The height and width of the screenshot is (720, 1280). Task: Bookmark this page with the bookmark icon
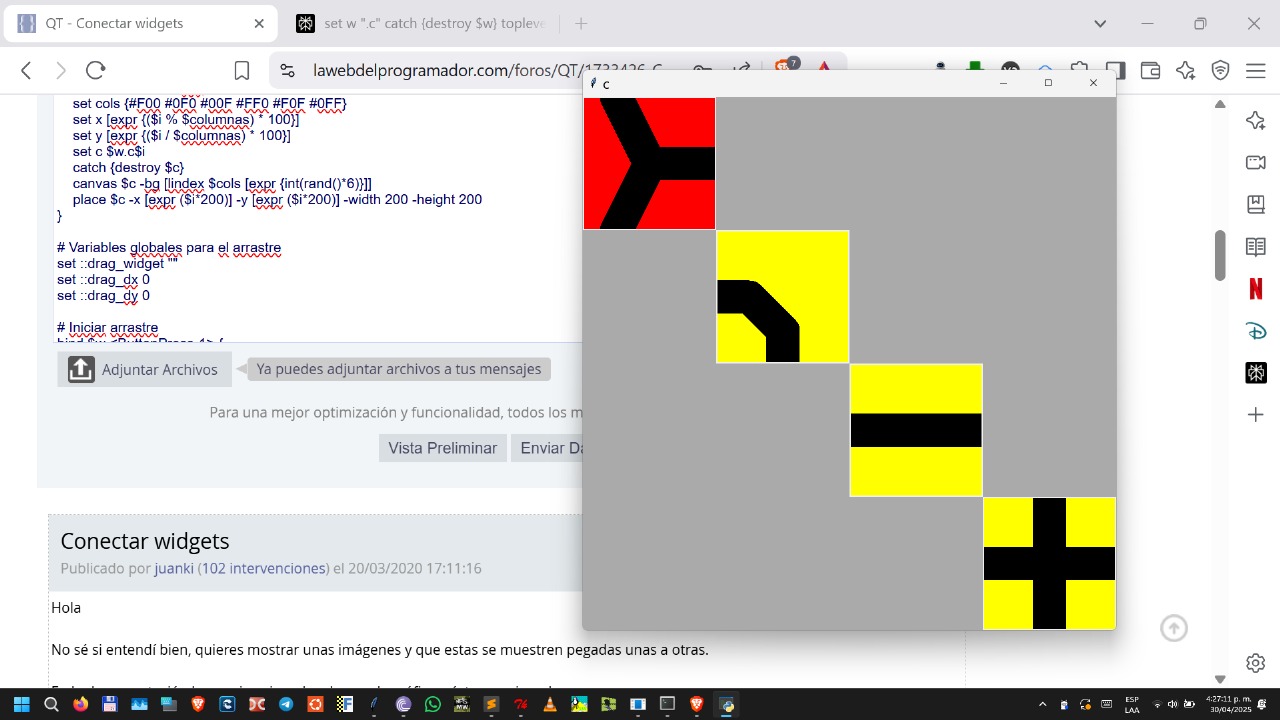[242, 70]
